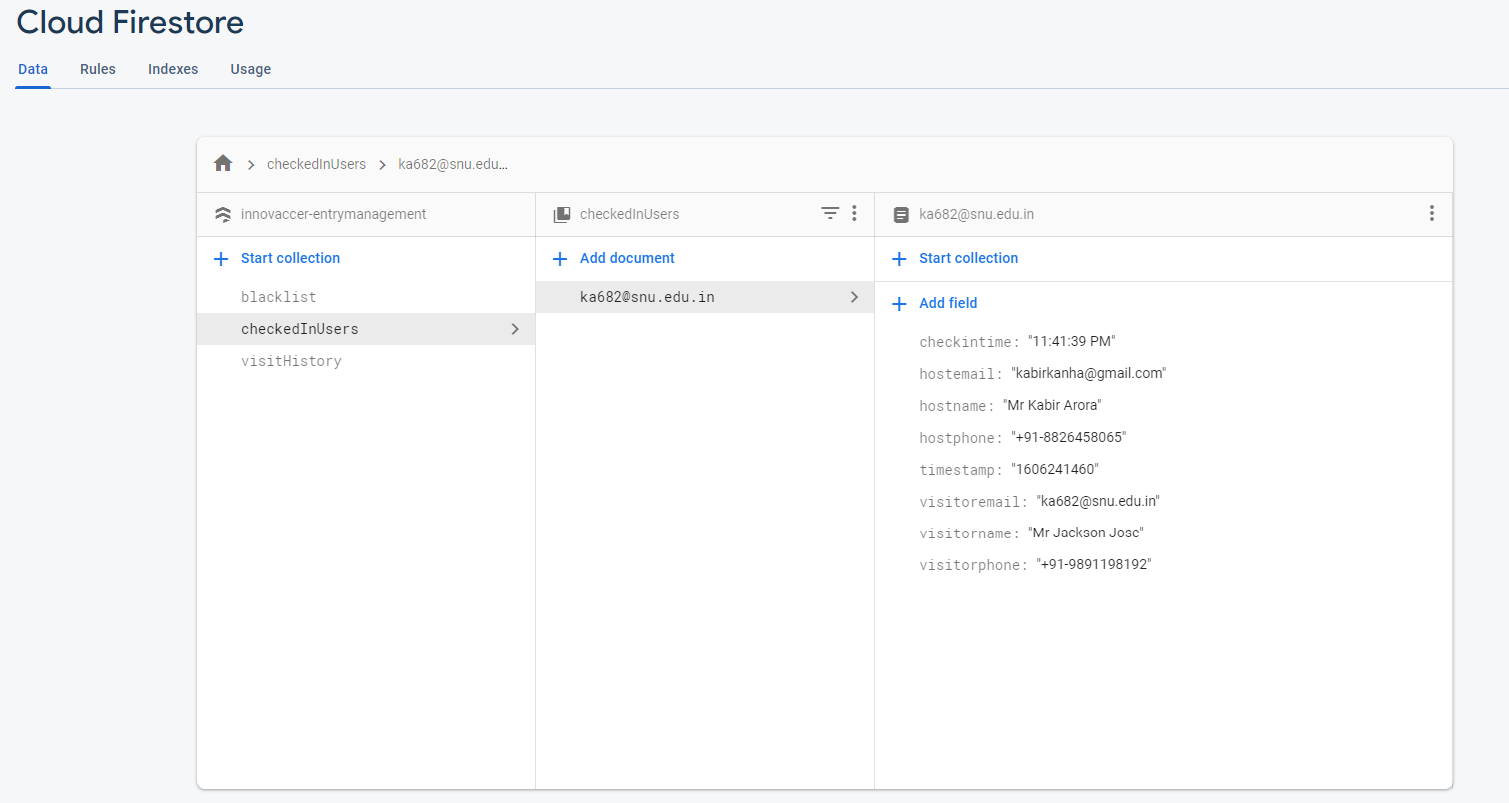The image size is (1509, 803).
Task: Click ka682@snu.edu... in the breadcrumb path
Action: (x=453, y=164)
